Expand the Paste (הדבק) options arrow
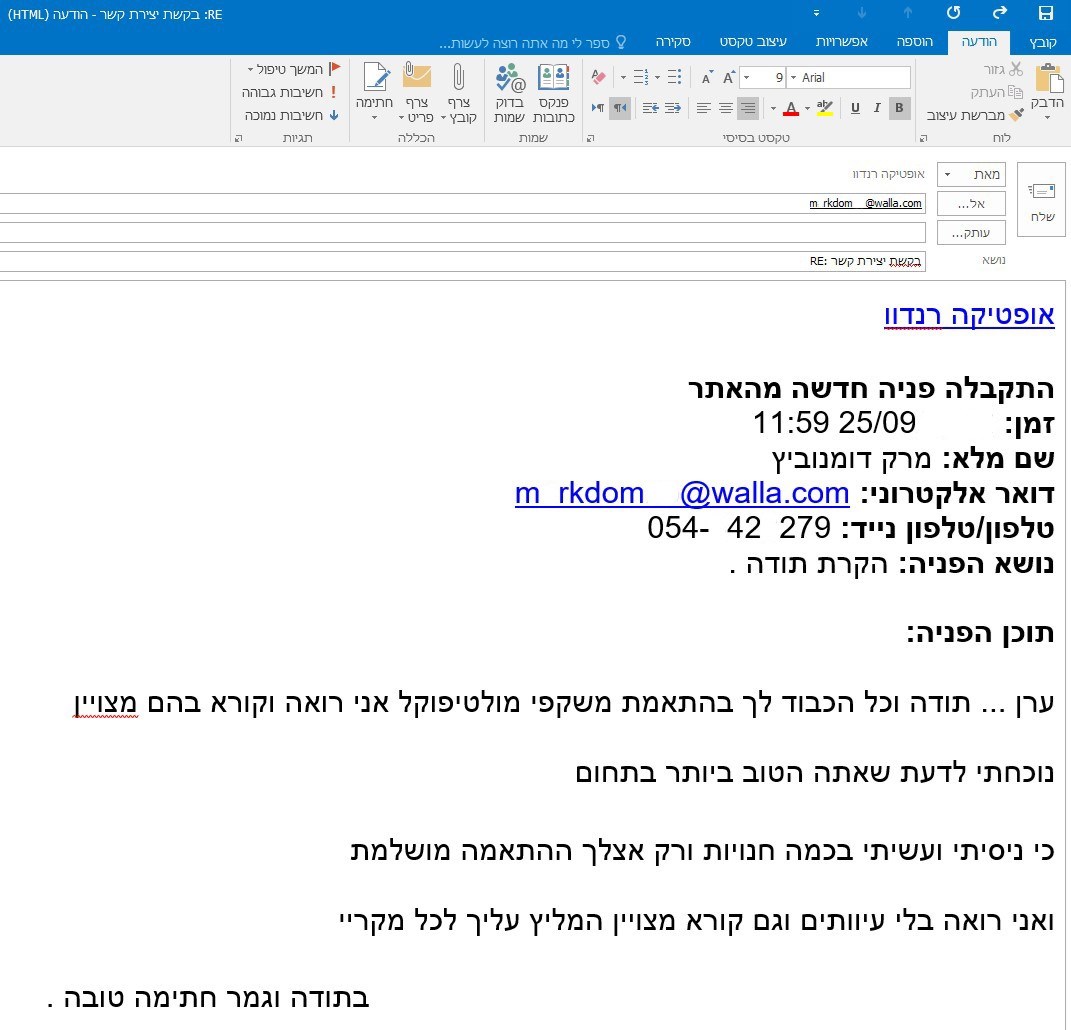Image resolution: width=1071 pixels, height=1030 pixels. (x=1048, y=118)
